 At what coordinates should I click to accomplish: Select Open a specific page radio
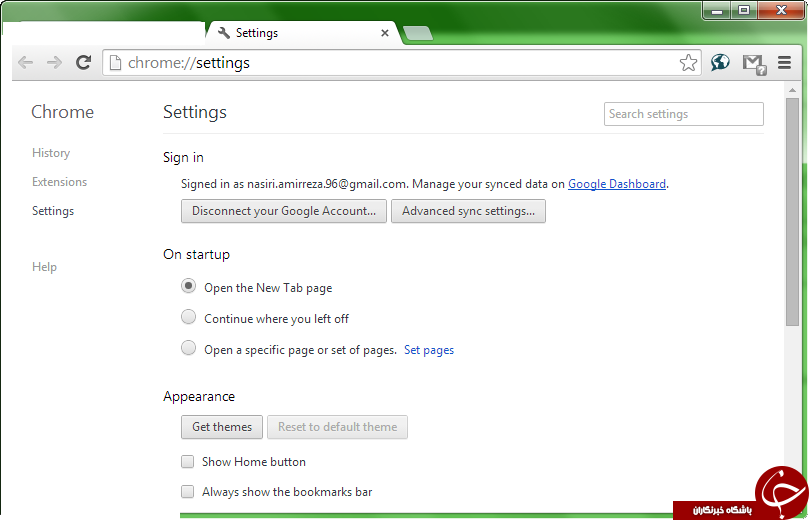pyautogui.click(x=188, y=348)
